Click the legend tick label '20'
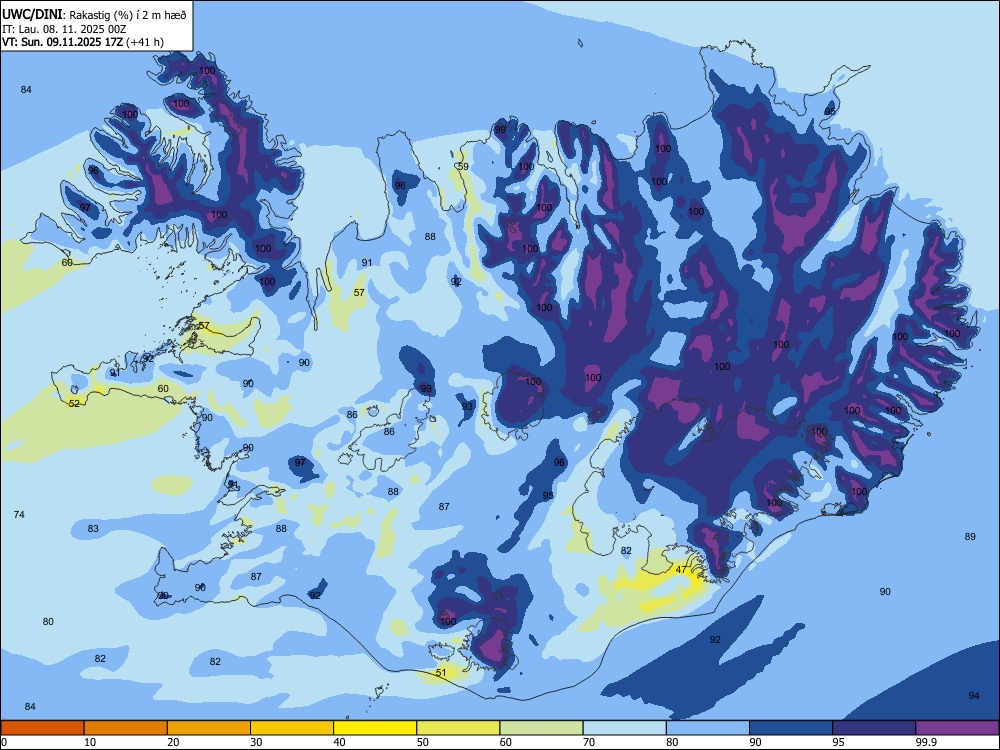1000x750 pixels. [x=173, y=742]
